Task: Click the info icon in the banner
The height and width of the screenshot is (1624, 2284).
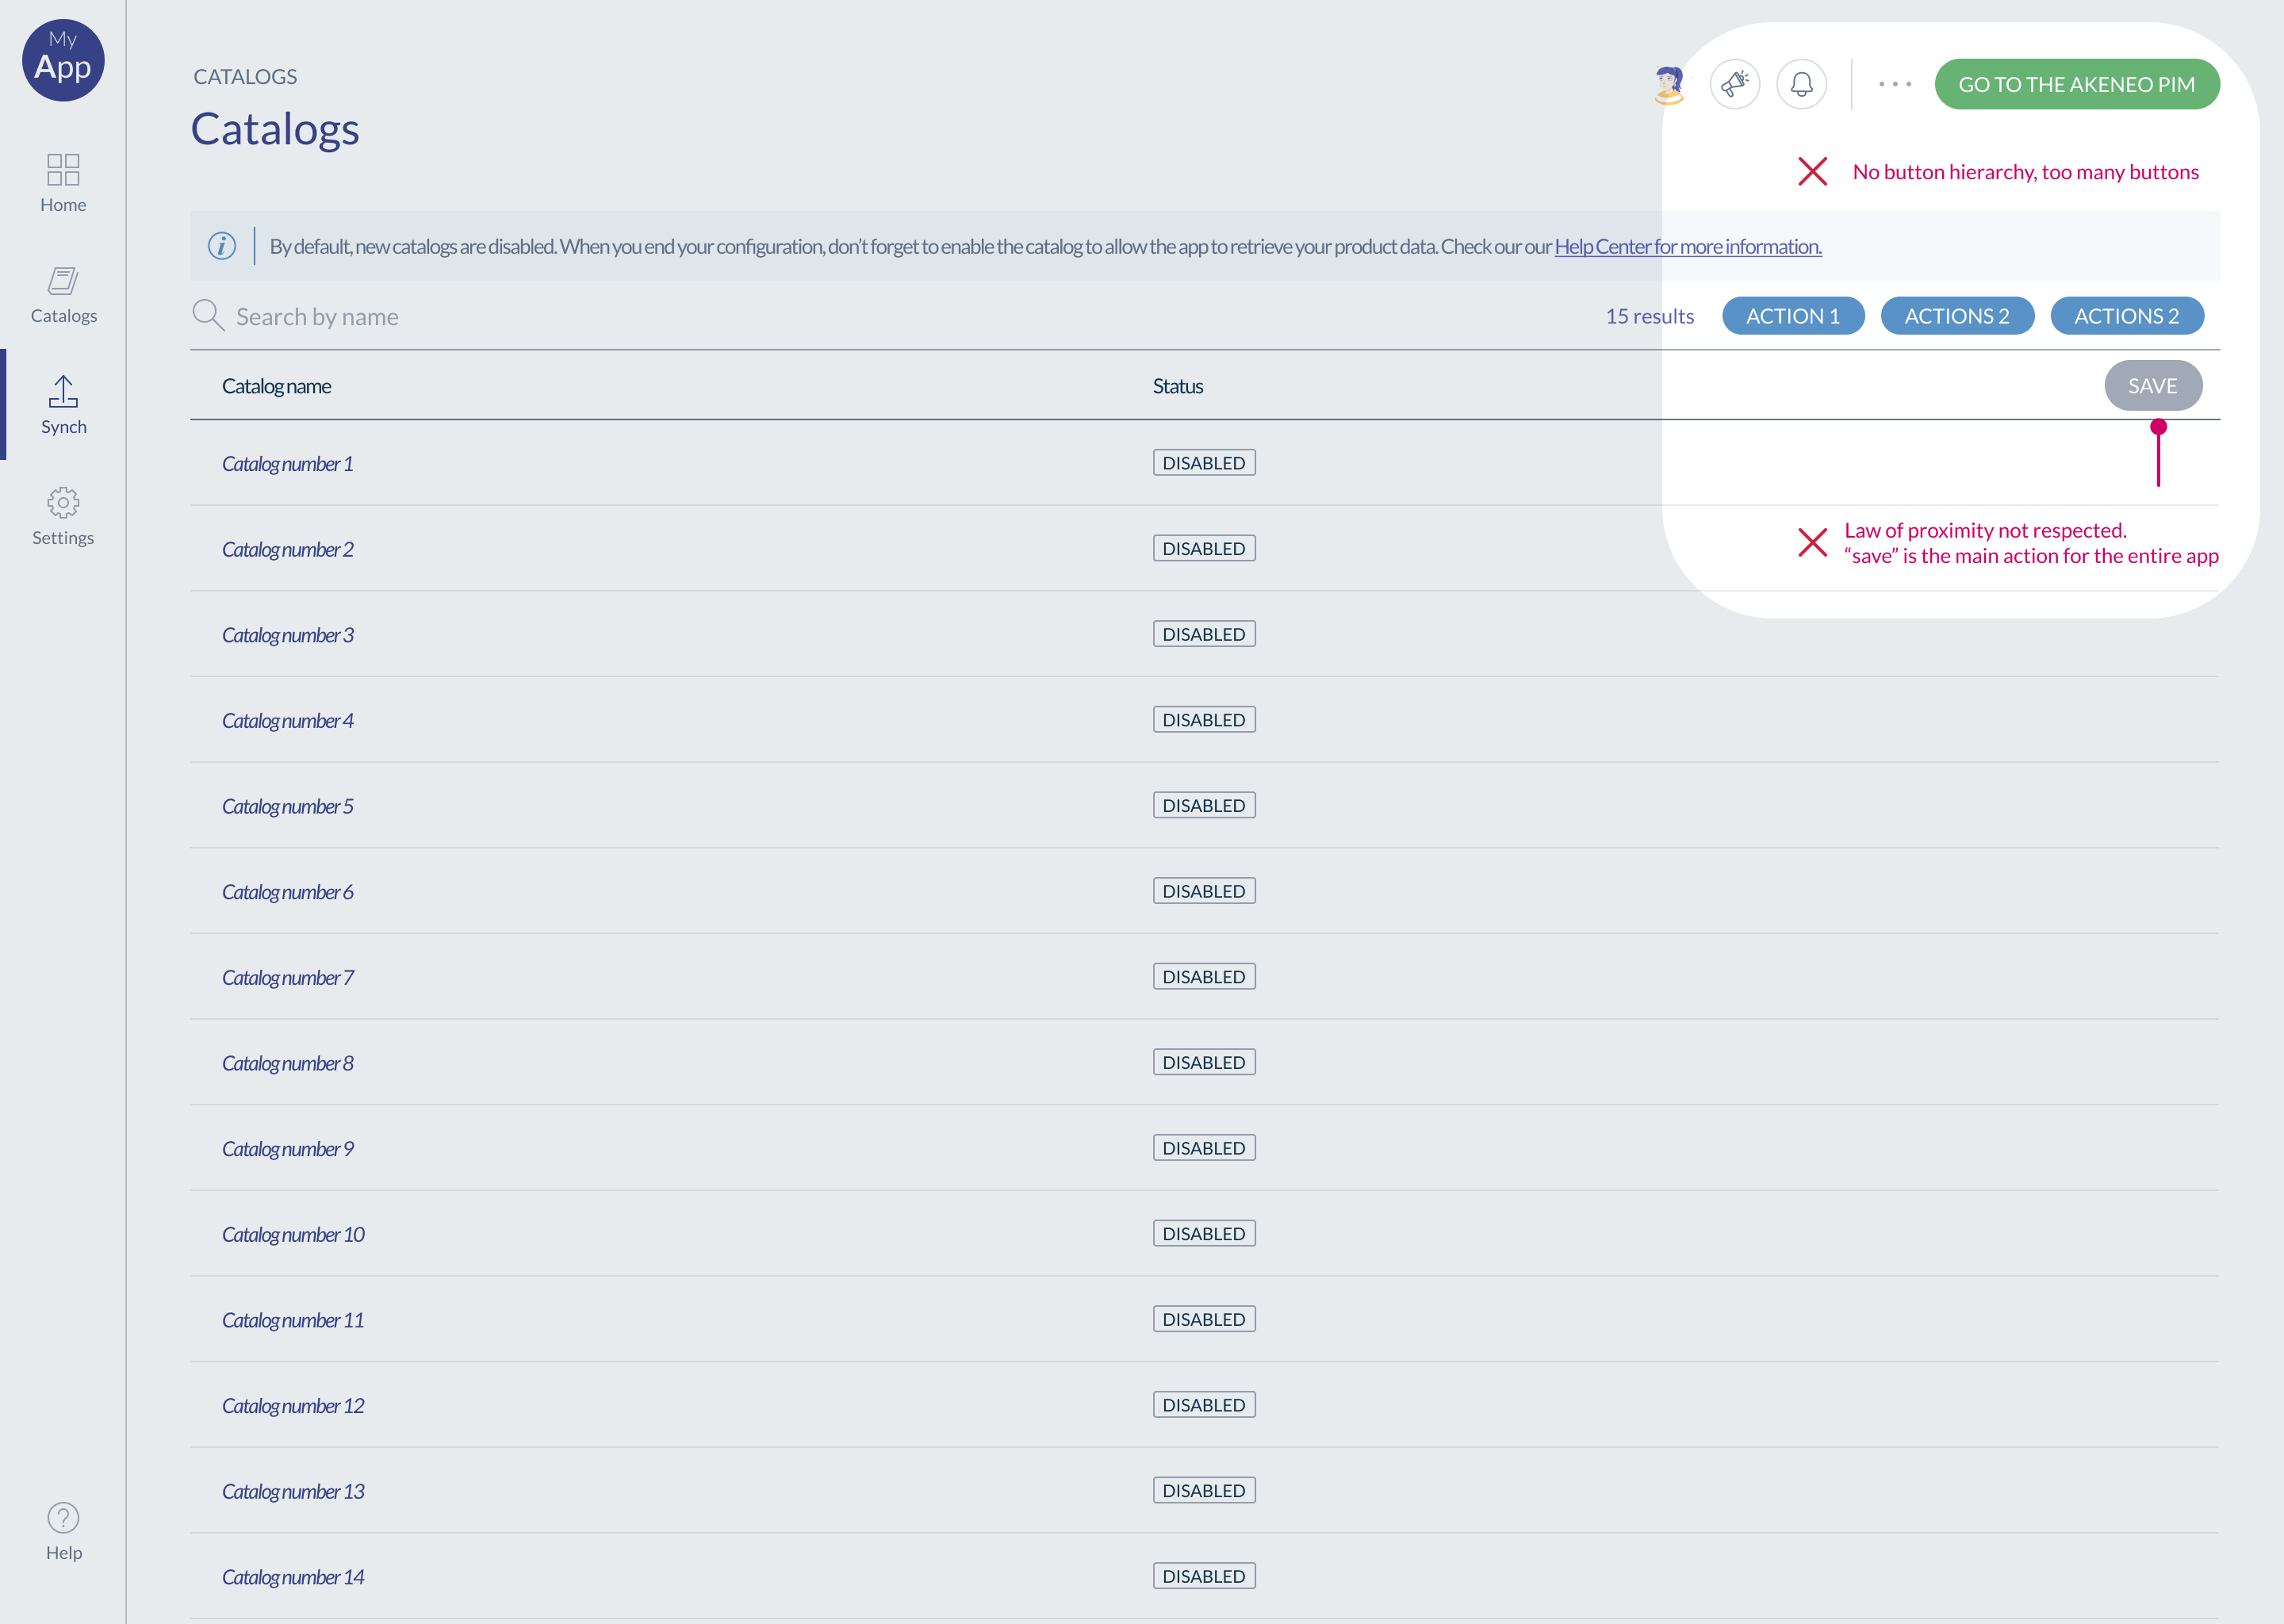Action: (222, 246)
